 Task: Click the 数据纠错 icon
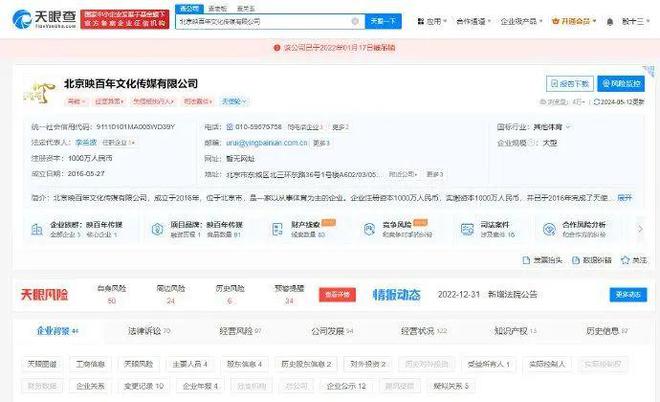coord(576,260)
